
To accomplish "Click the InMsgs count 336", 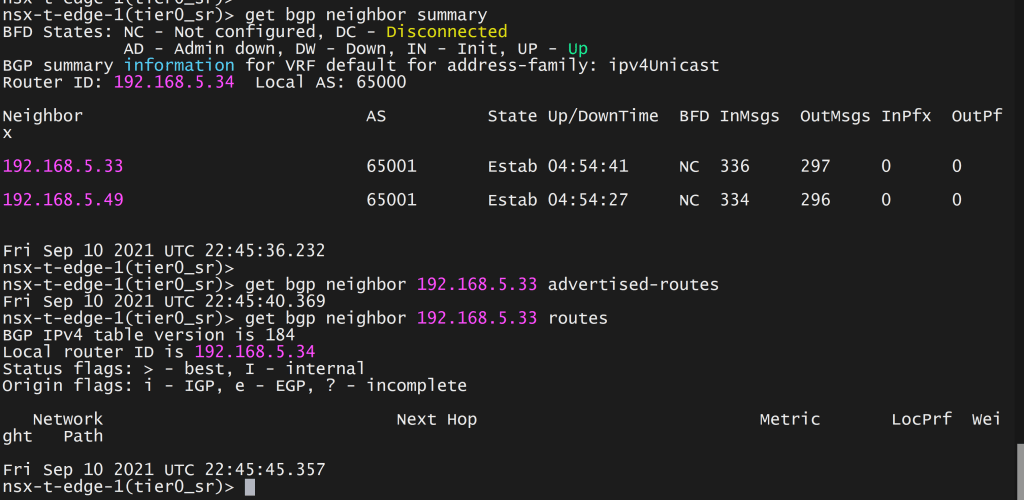I will [x=735, y=166].
